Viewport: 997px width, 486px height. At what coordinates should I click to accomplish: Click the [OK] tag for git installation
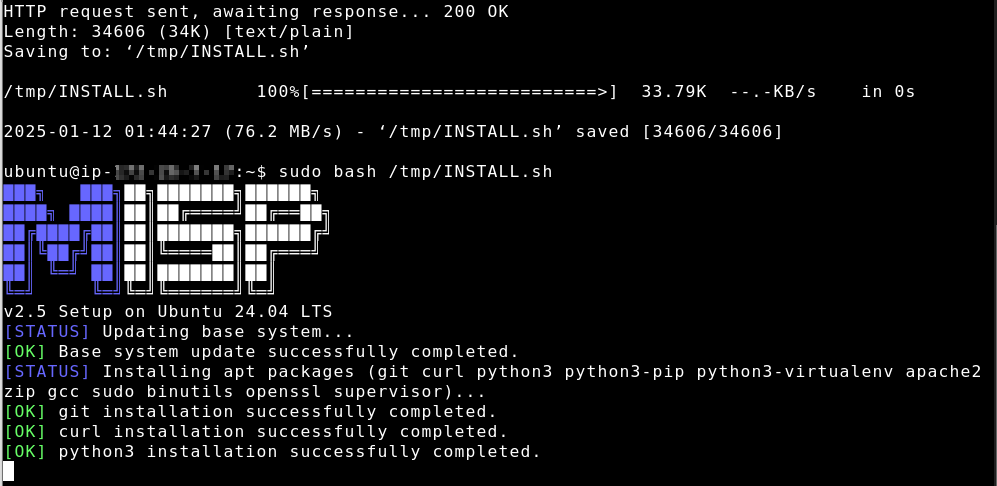(25, 412)
